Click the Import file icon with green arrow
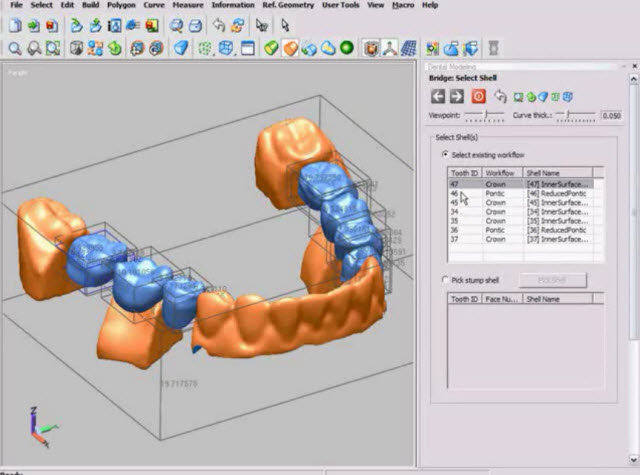This screenshot has width=640, height=475. point(33,26)
